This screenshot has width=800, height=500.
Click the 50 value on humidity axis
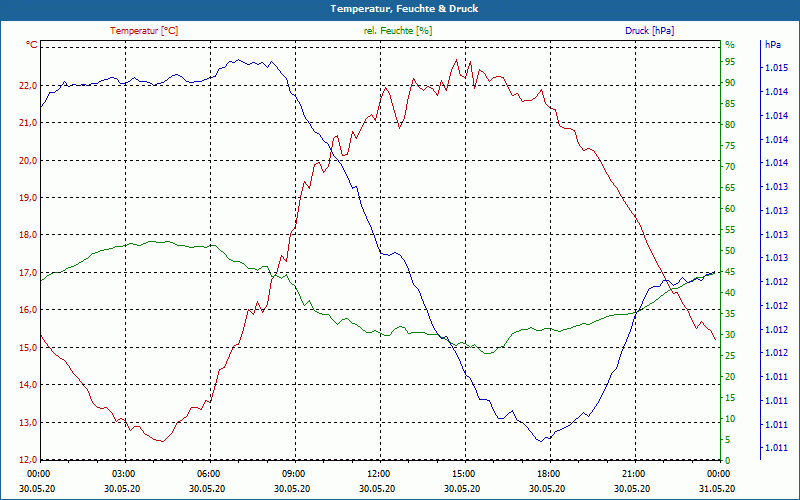(730, 251)
